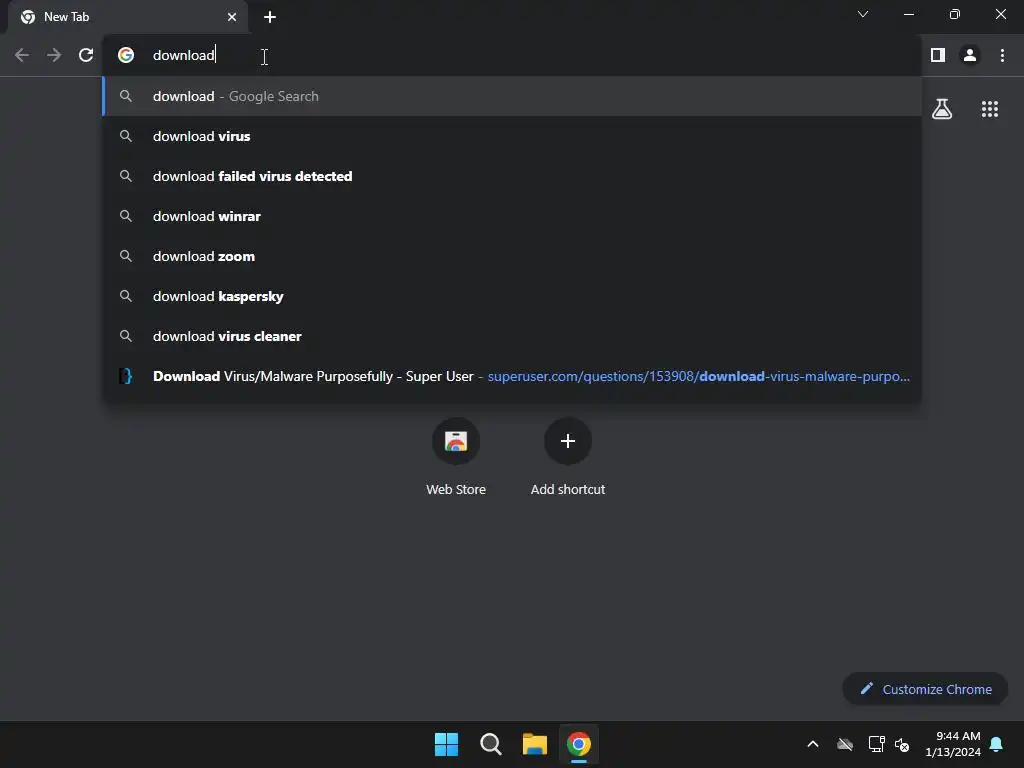1024x768 pixels.
Task: Go back with the back arrow
Action: click(22, 56)
